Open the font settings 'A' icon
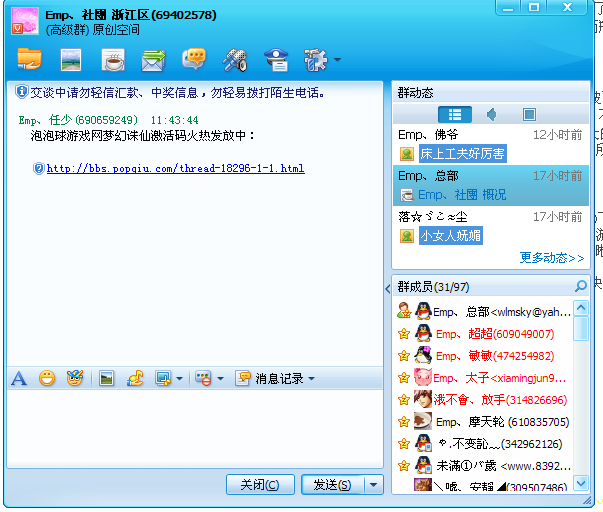603x512 pixels. 18,378
